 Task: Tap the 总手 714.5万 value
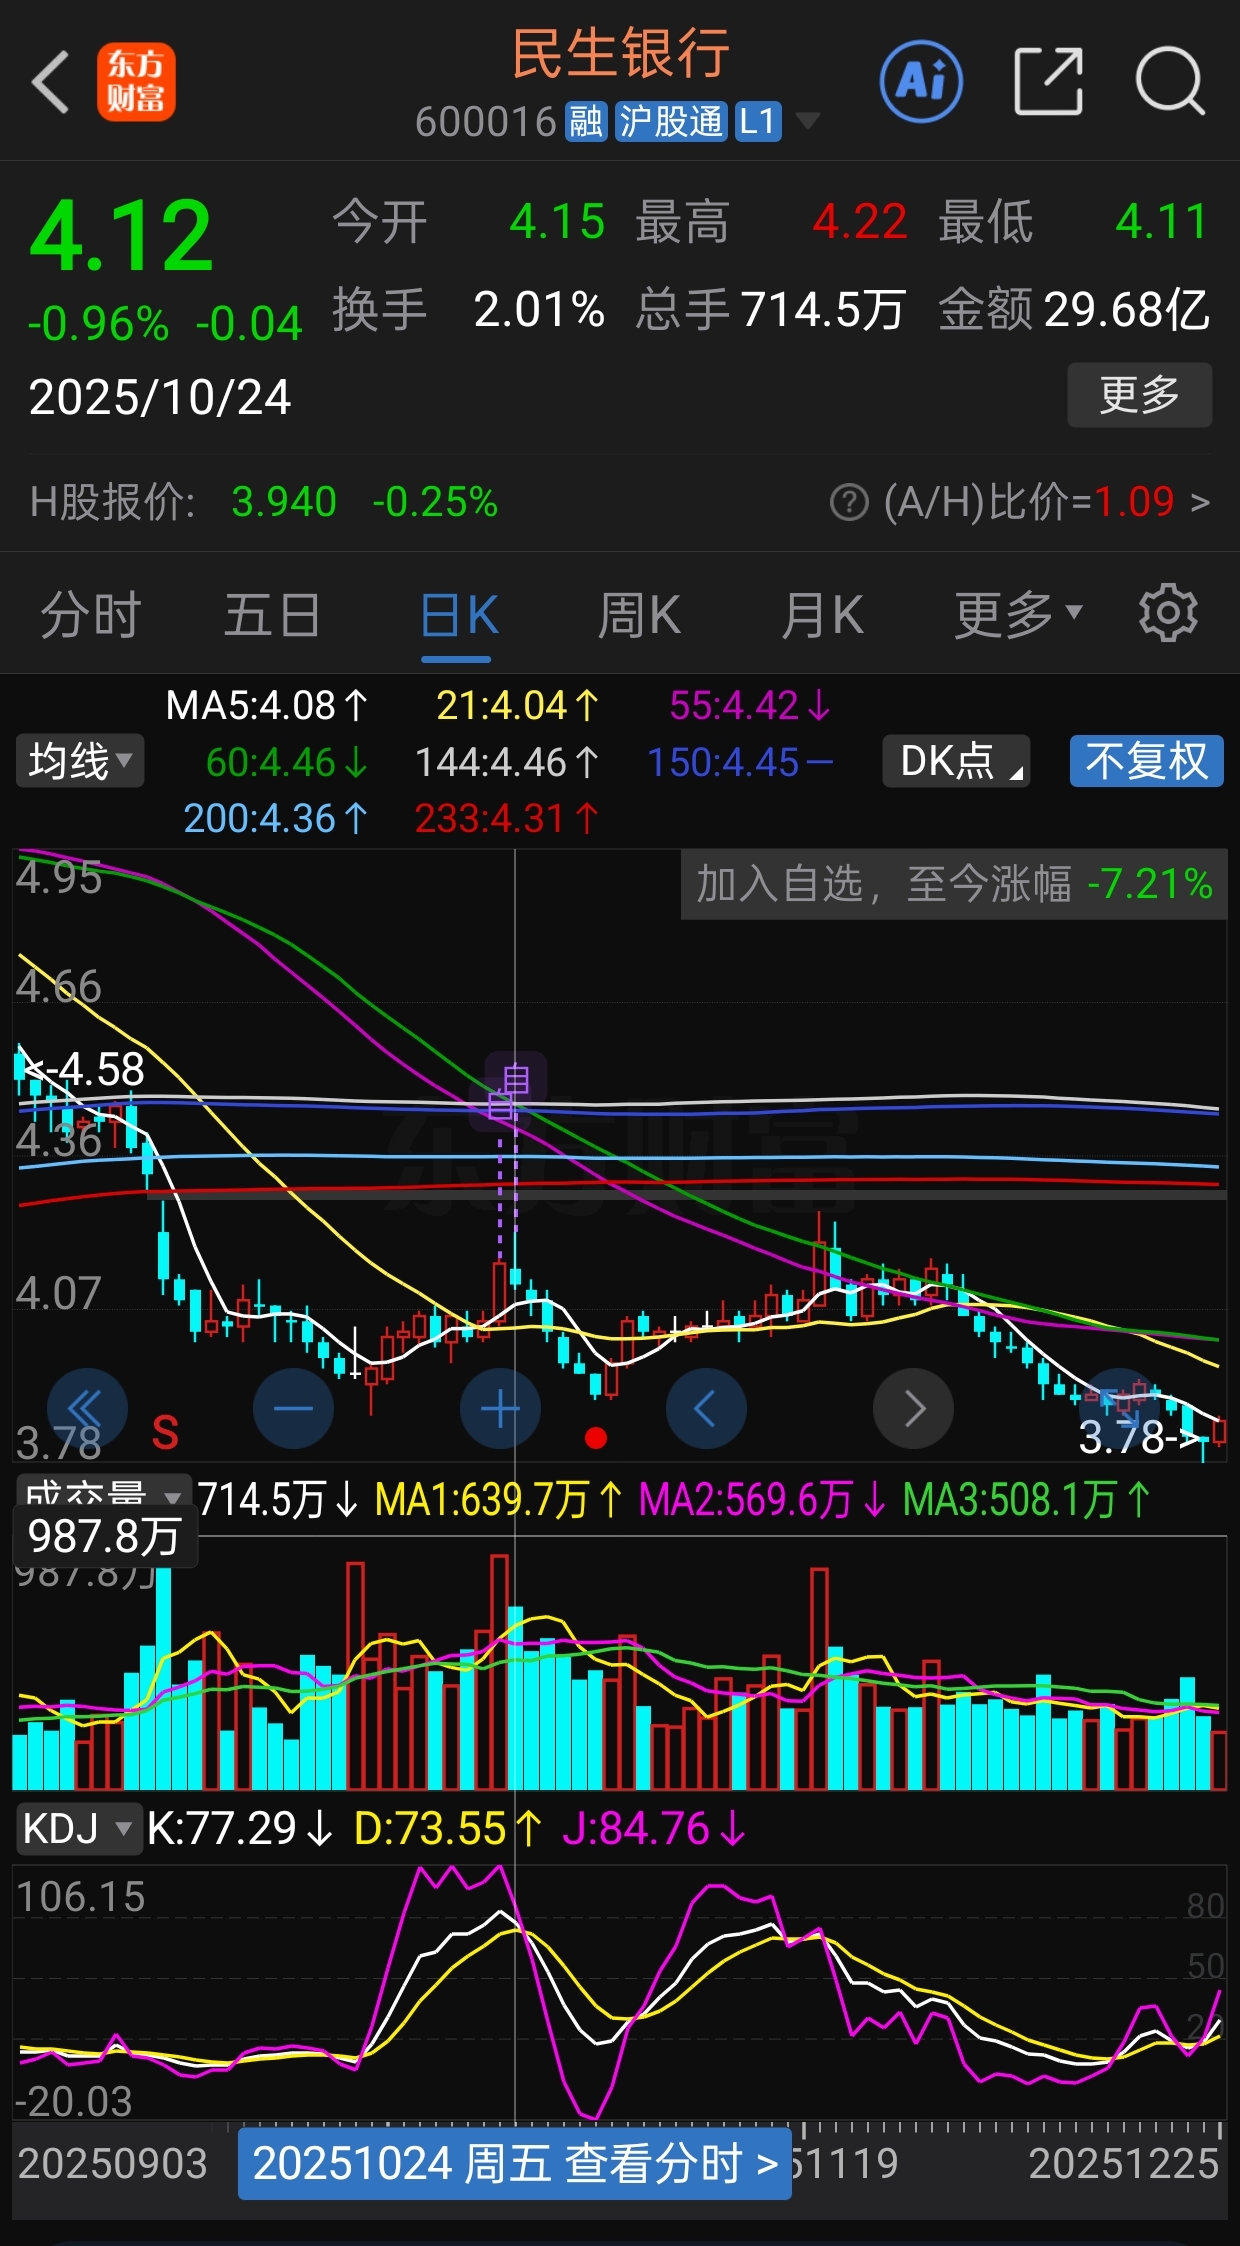tap(824, 309)
